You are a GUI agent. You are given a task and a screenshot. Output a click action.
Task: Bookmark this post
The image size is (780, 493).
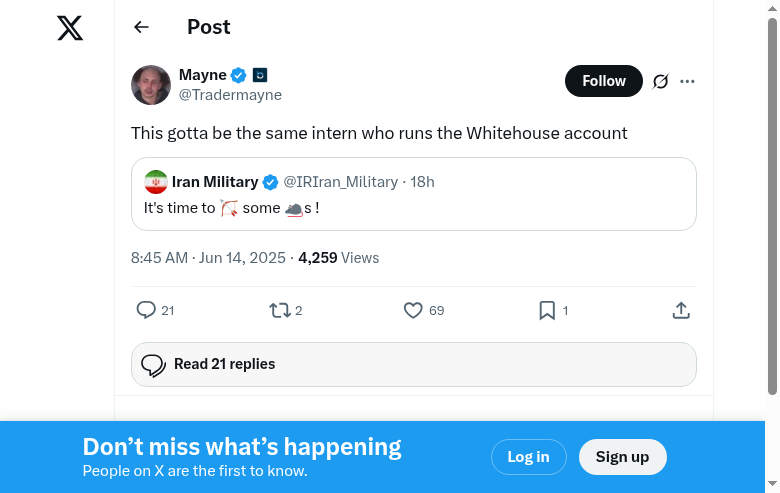(547, 310)
